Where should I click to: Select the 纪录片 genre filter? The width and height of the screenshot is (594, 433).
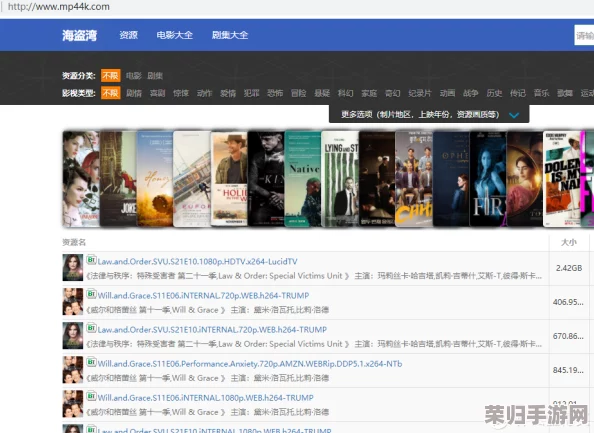point(420,93)
